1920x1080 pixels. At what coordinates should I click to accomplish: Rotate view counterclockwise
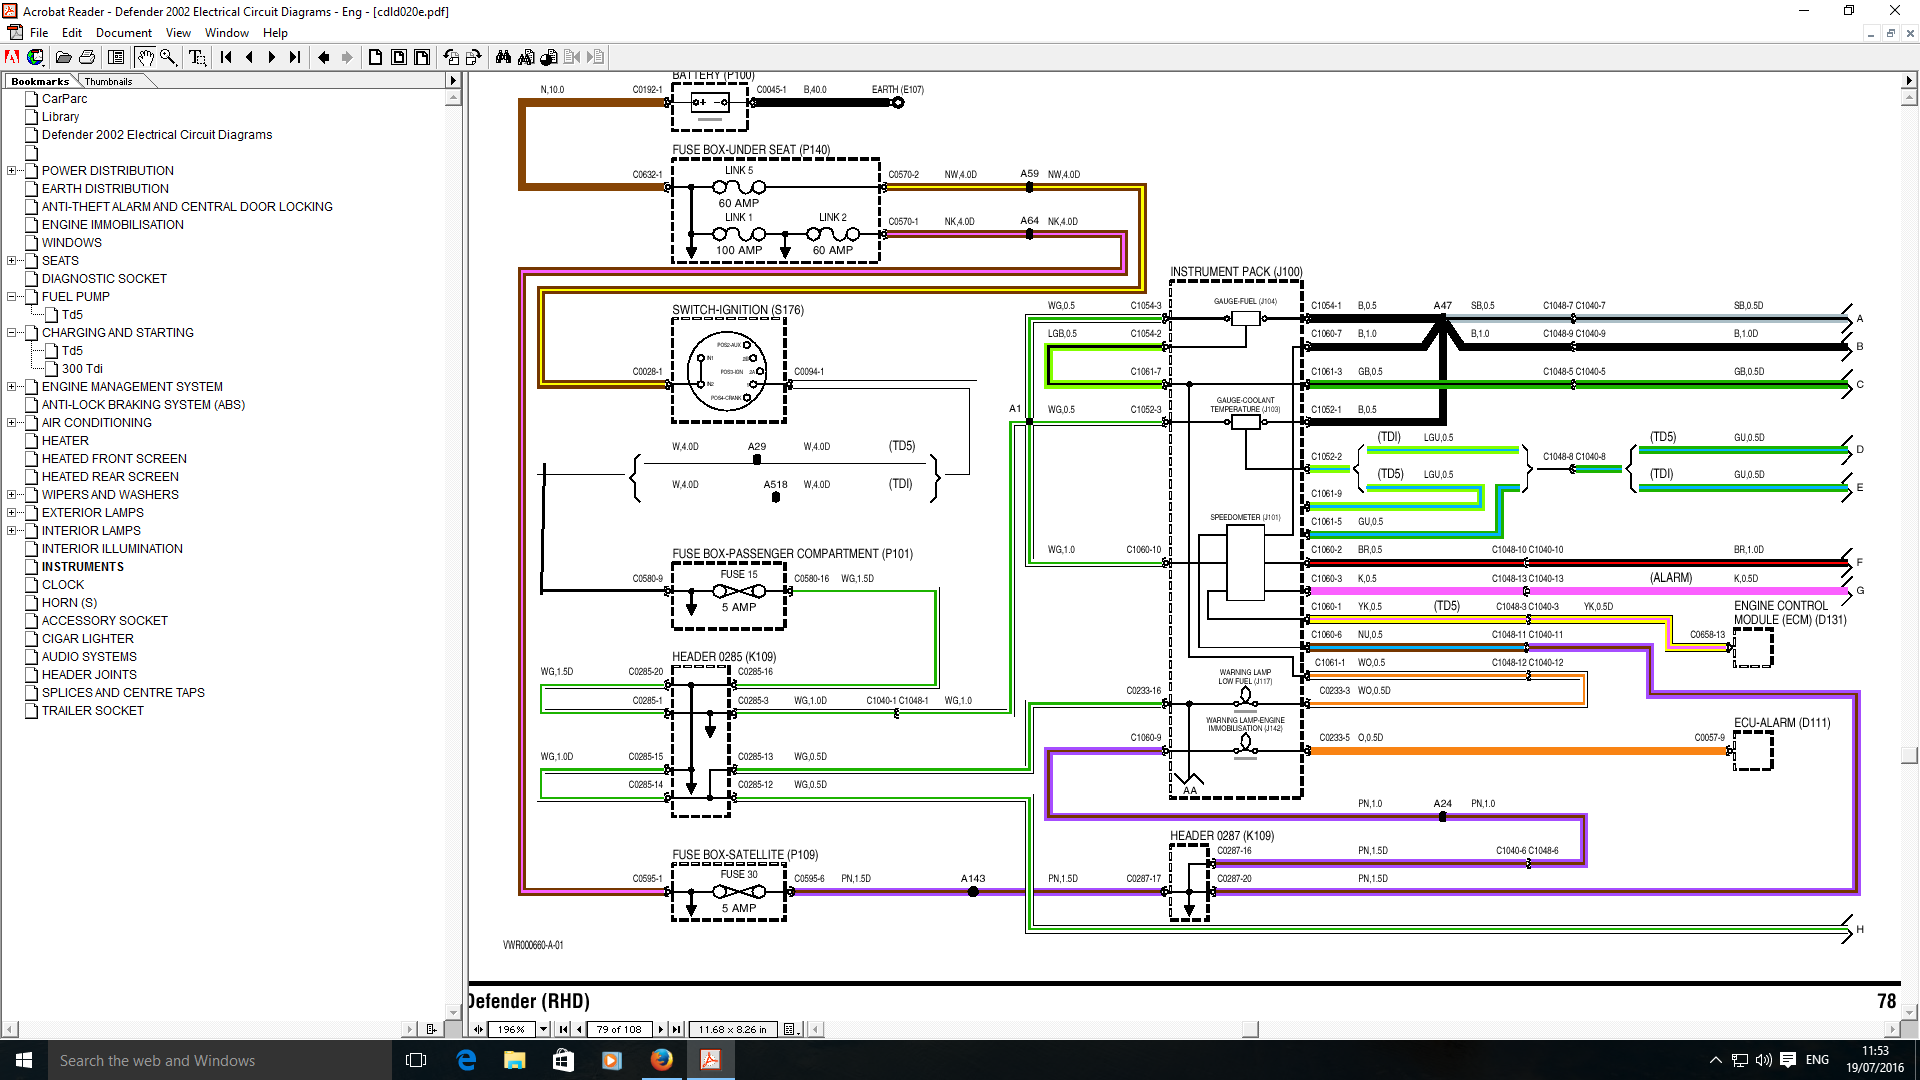click(x=451, y=57)
